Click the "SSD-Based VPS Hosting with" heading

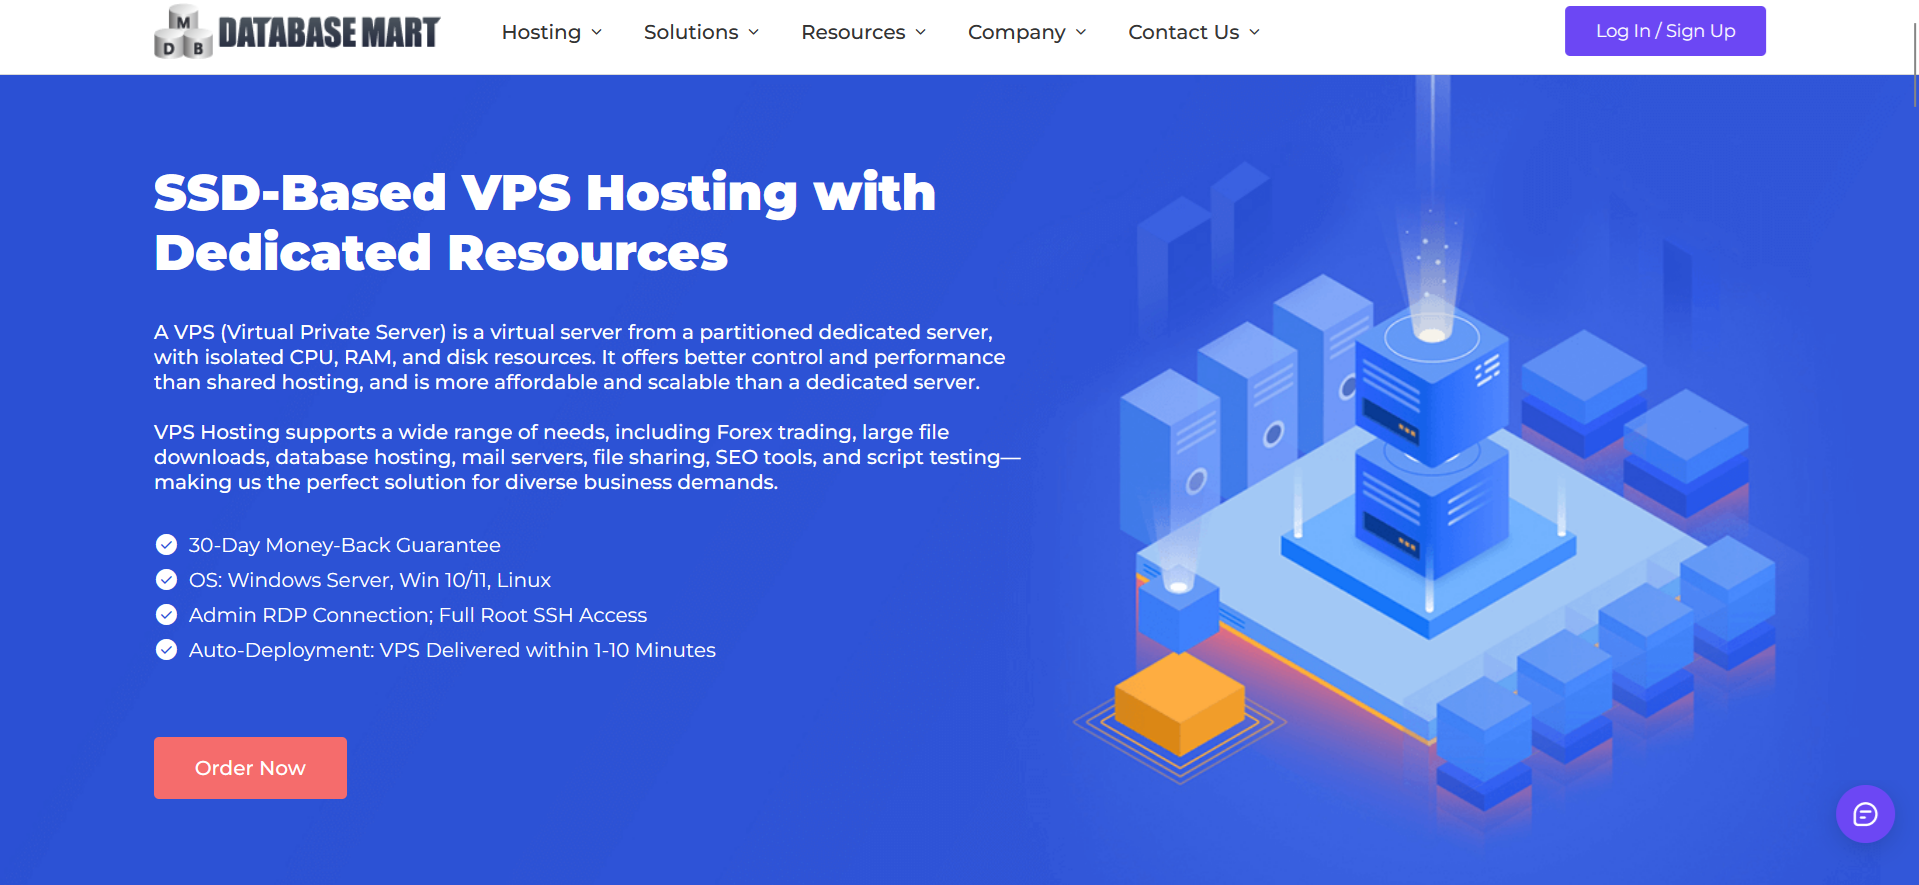(545, 193)
